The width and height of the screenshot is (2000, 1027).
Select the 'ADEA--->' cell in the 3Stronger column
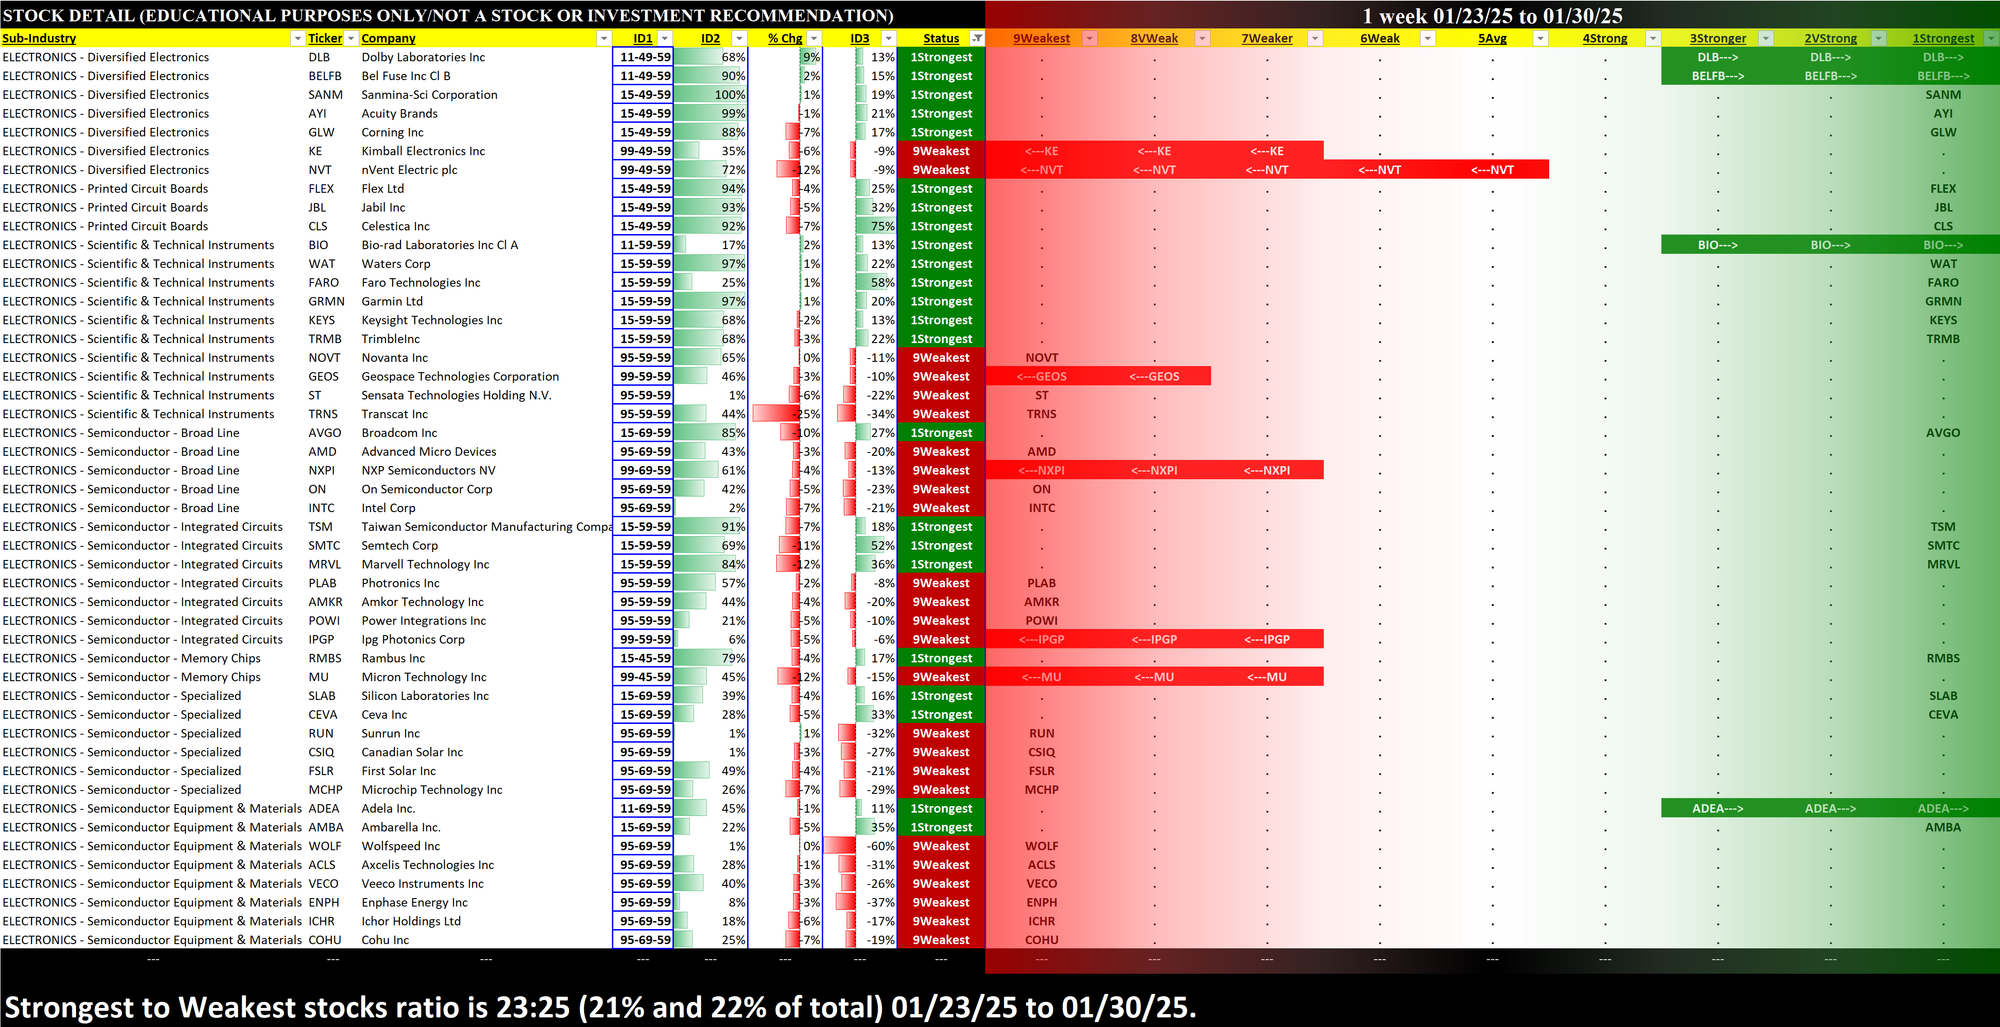[x=1717, y=809]
